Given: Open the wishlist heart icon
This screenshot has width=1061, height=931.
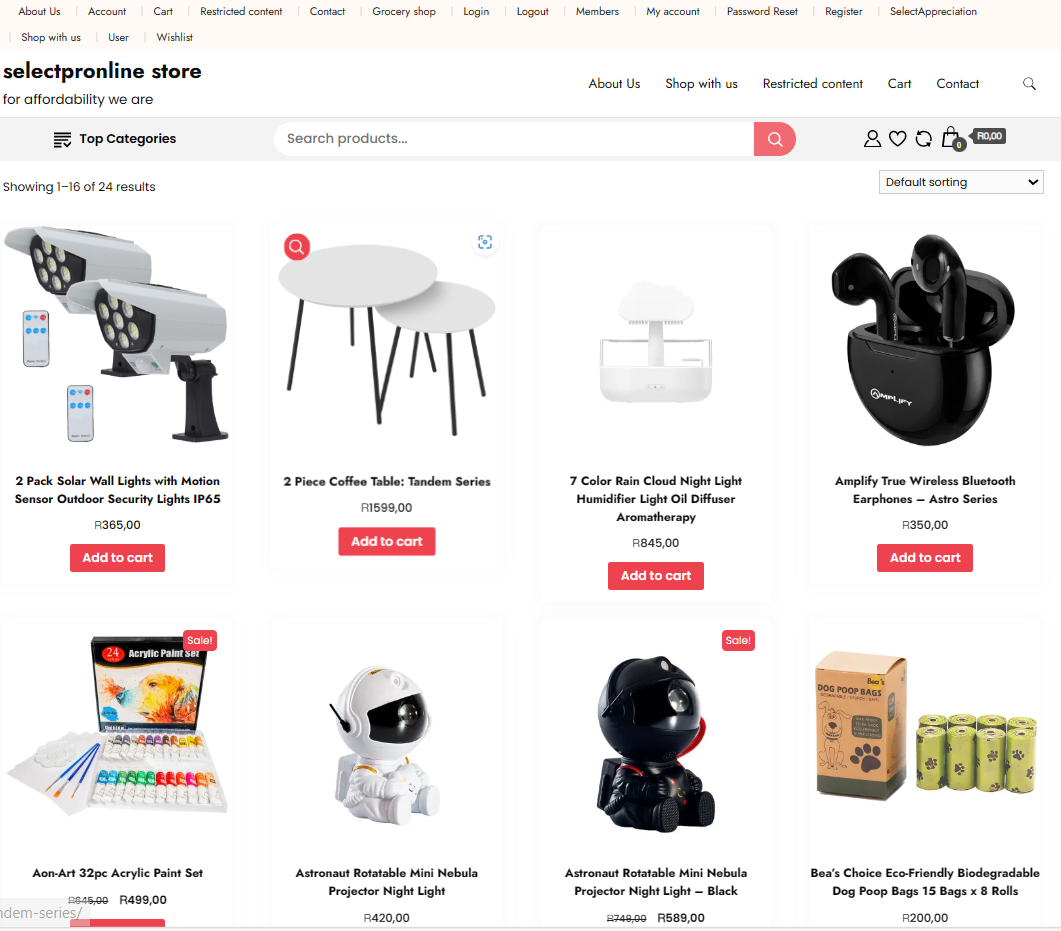Looking at the screenshot, I should click(897, 139).
